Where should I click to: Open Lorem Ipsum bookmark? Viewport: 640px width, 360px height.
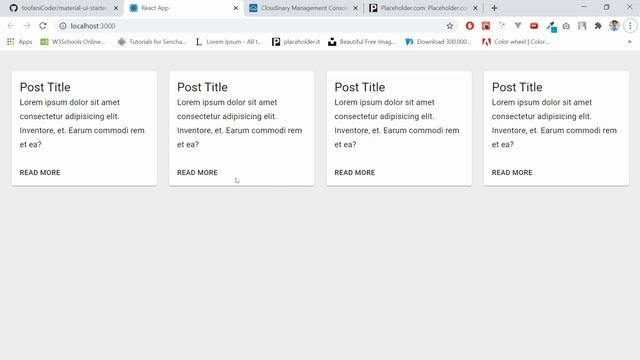229,42
